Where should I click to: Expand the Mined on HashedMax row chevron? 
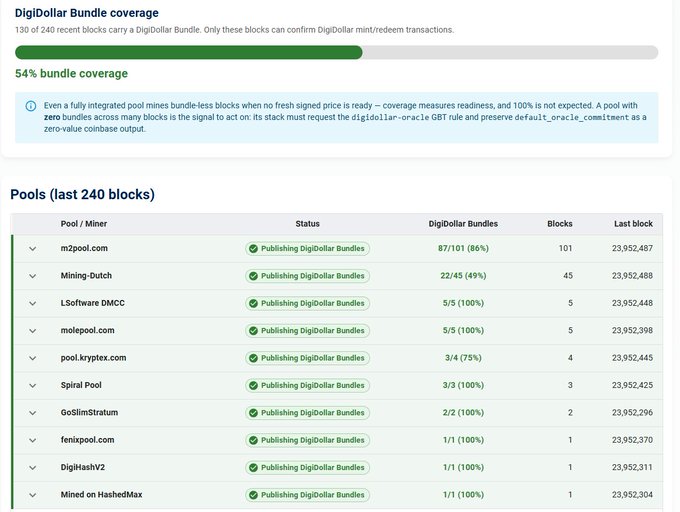click(33, 495)
